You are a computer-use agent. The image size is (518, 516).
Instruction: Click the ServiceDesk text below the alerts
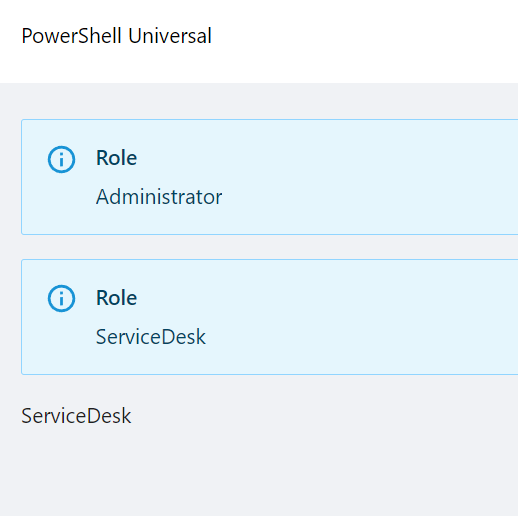click(x=76, y=416)
